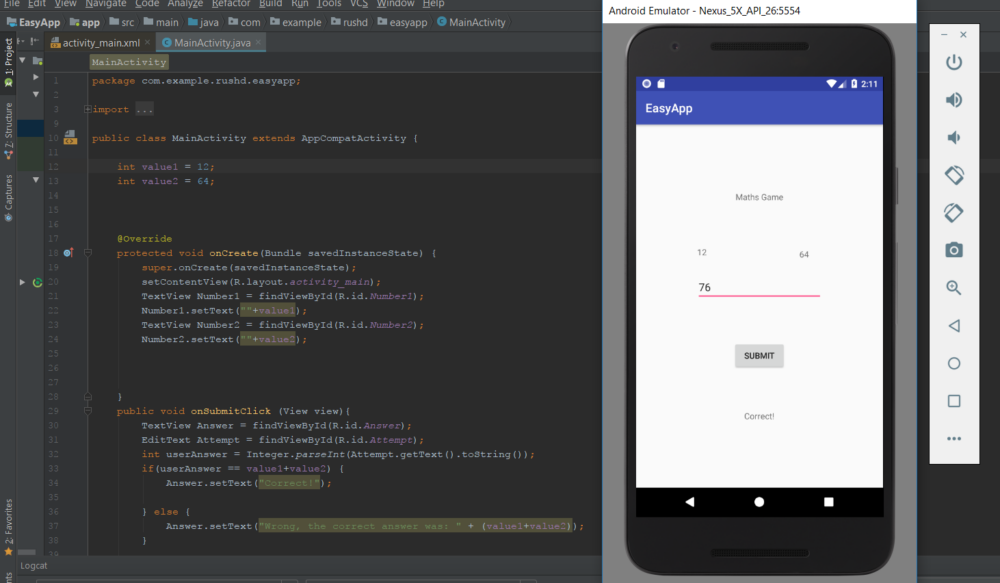
Task: Decrease emulator volume
Action: (x=954, y=137)
